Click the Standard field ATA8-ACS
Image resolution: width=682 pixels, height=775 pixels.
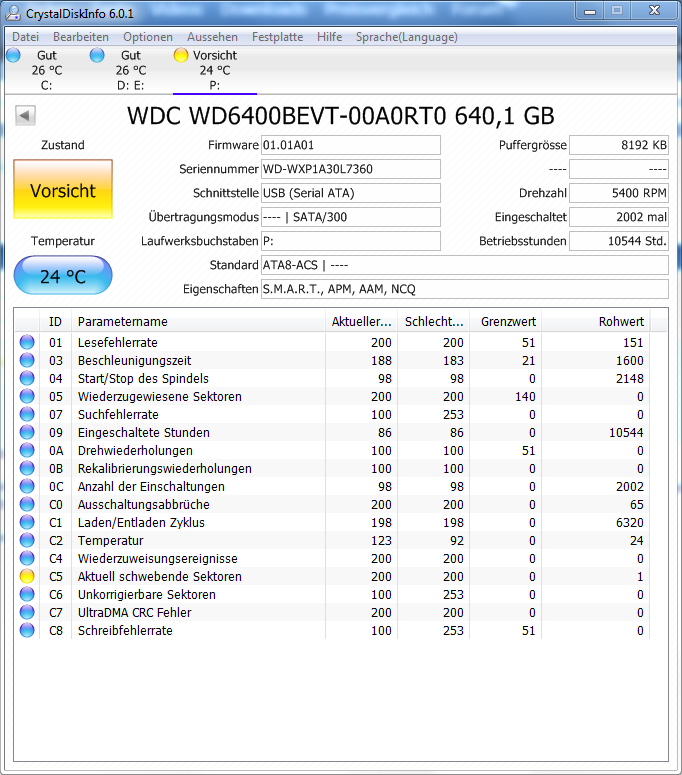tap(465, 265)
